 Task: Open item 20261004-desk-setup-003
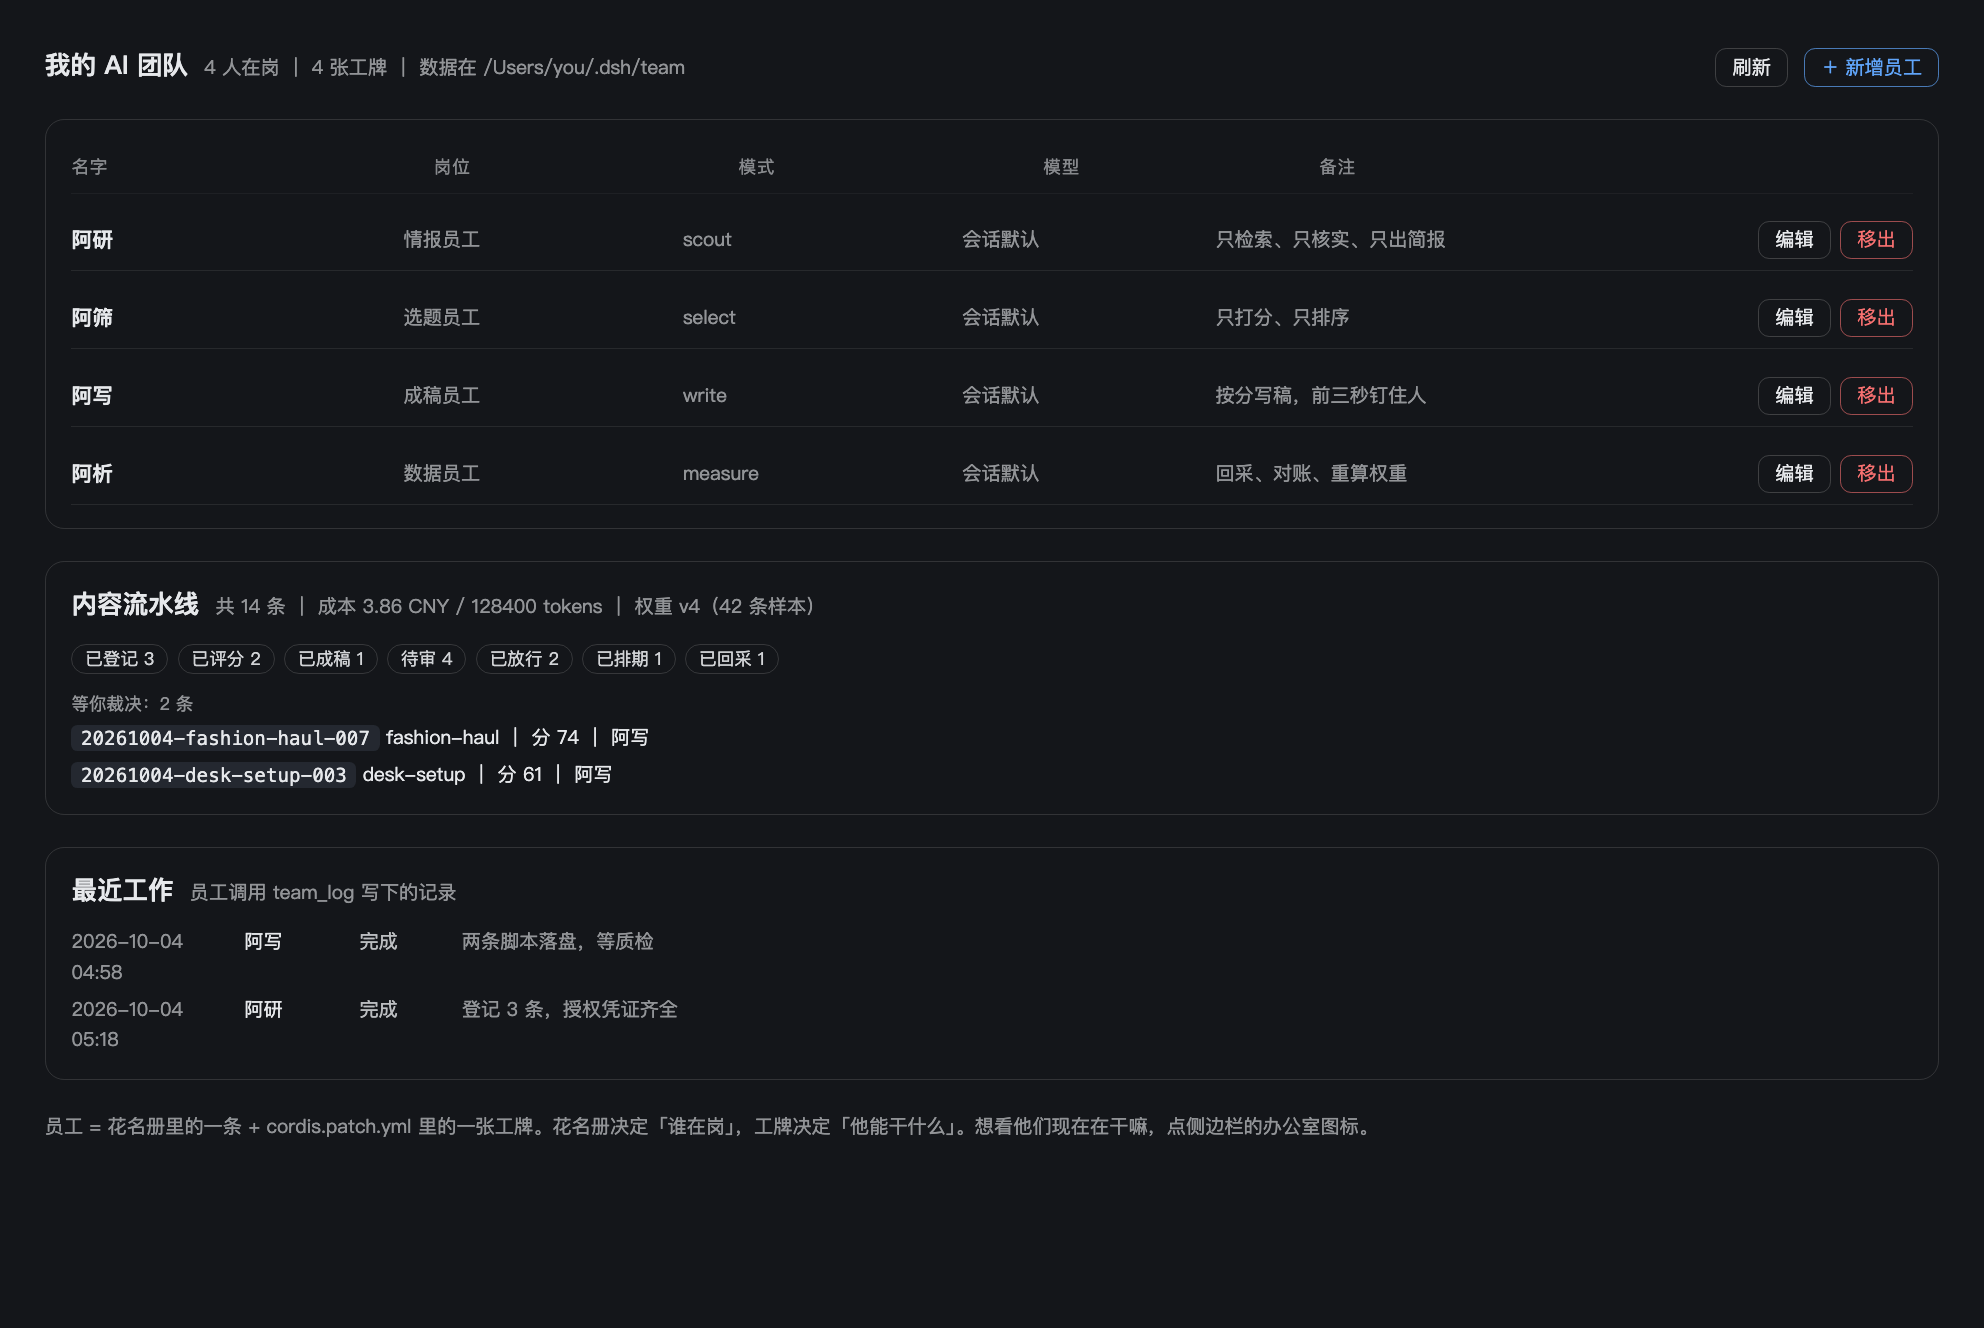[213, 775]
